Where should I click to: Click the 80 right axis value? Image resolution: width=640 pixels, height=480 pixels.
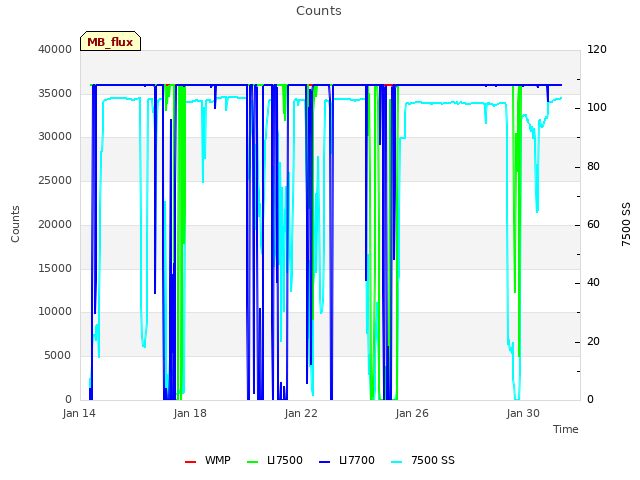pos(593,166)
